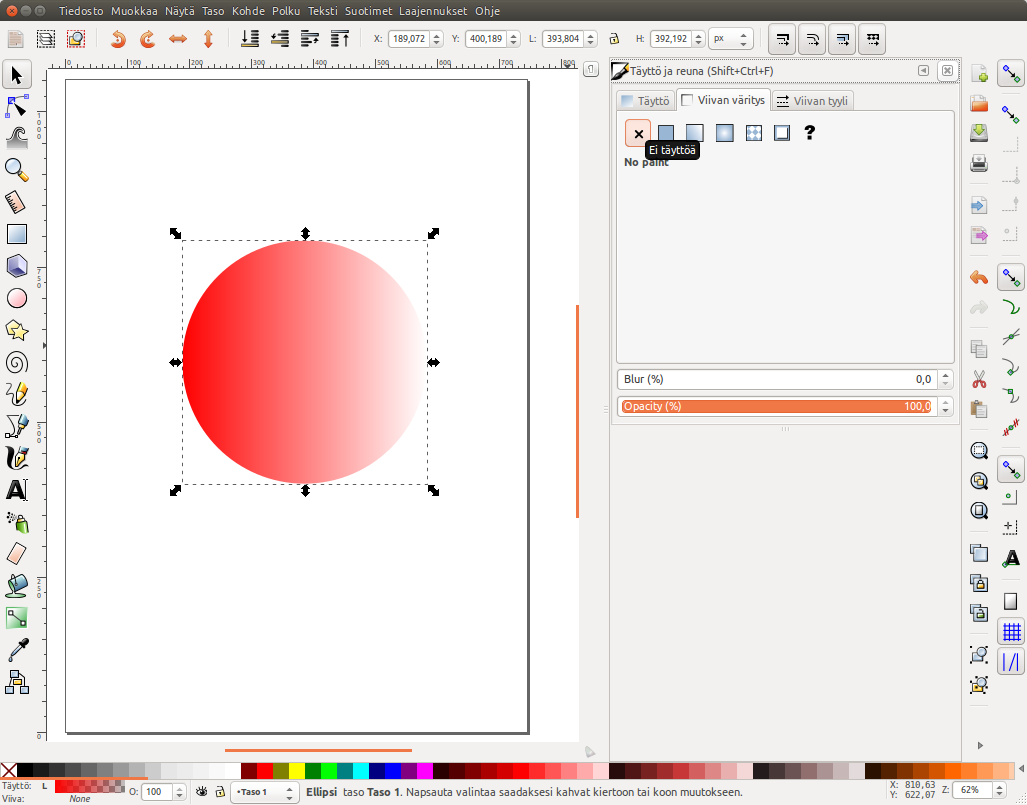Click the No paint X button
The image size is (1027, 805).
coord(638,133)
